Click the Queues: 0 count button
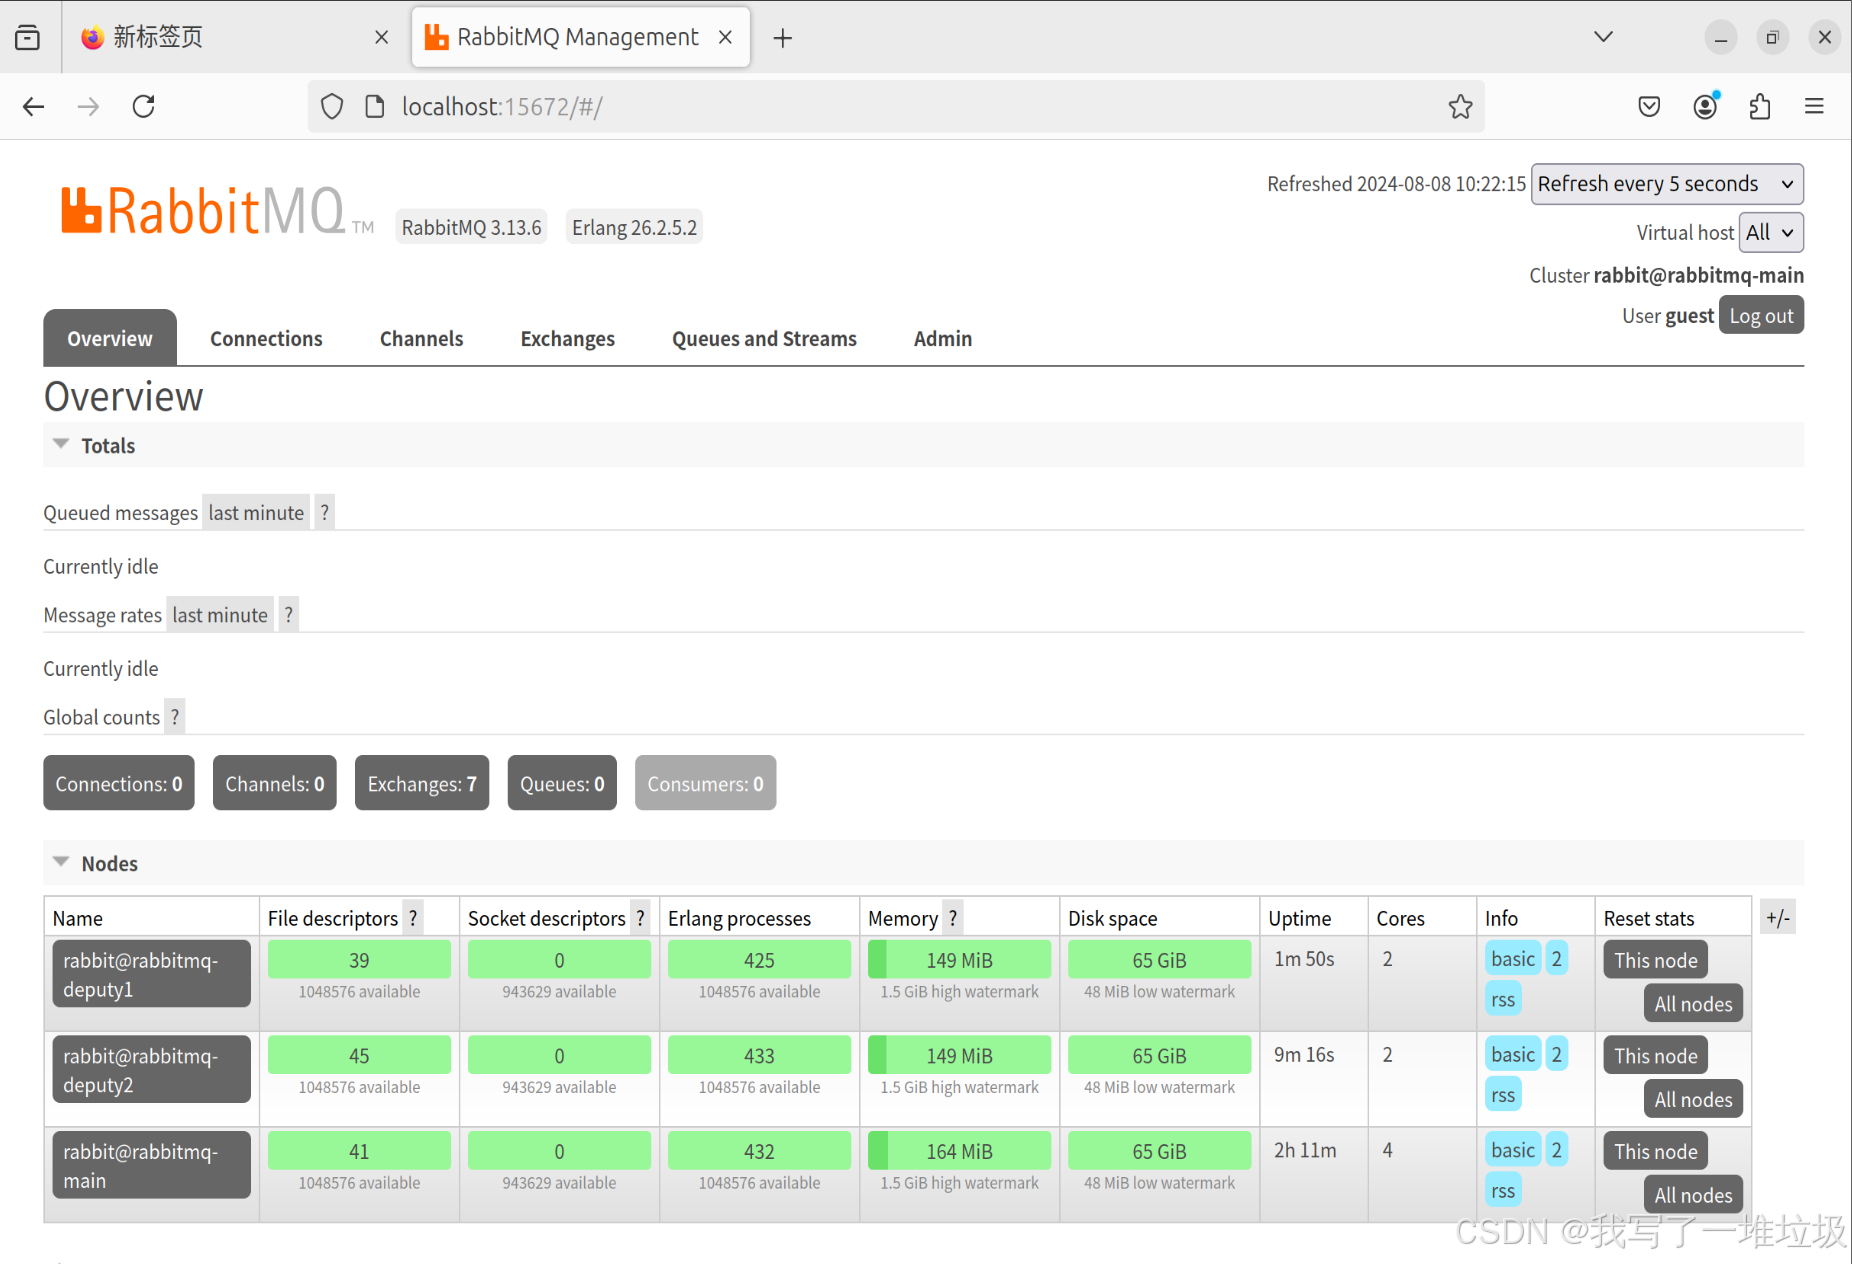The height and width of the screenshot is (1264, 1852). 562,783
